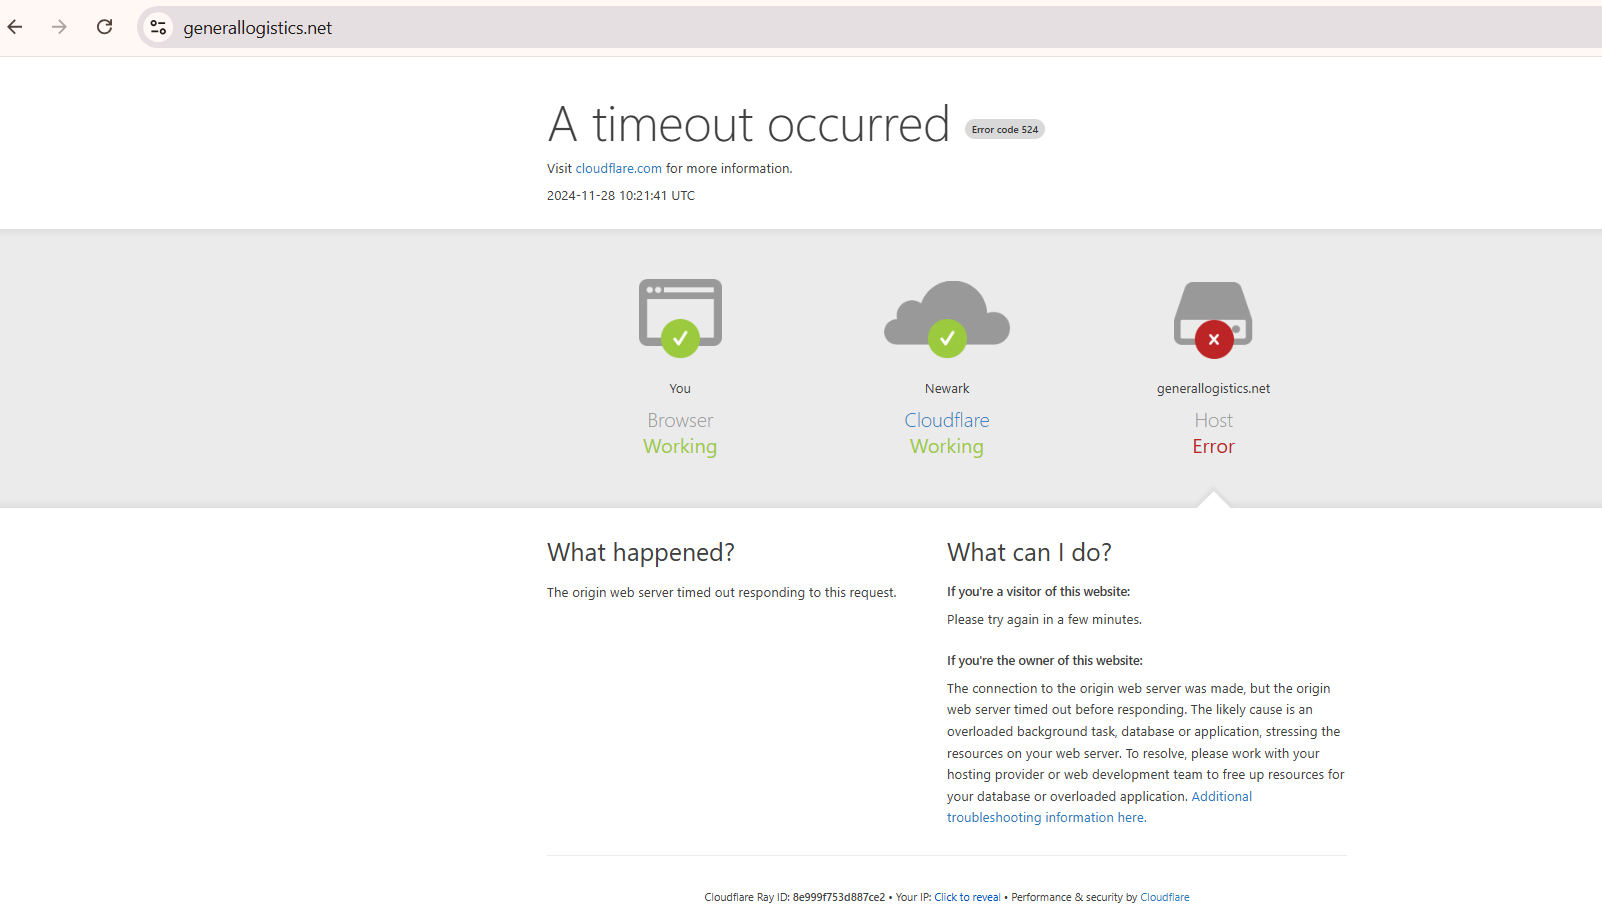
Task: Reload the page with the refresh icon
Action: (x=104, y=27)
